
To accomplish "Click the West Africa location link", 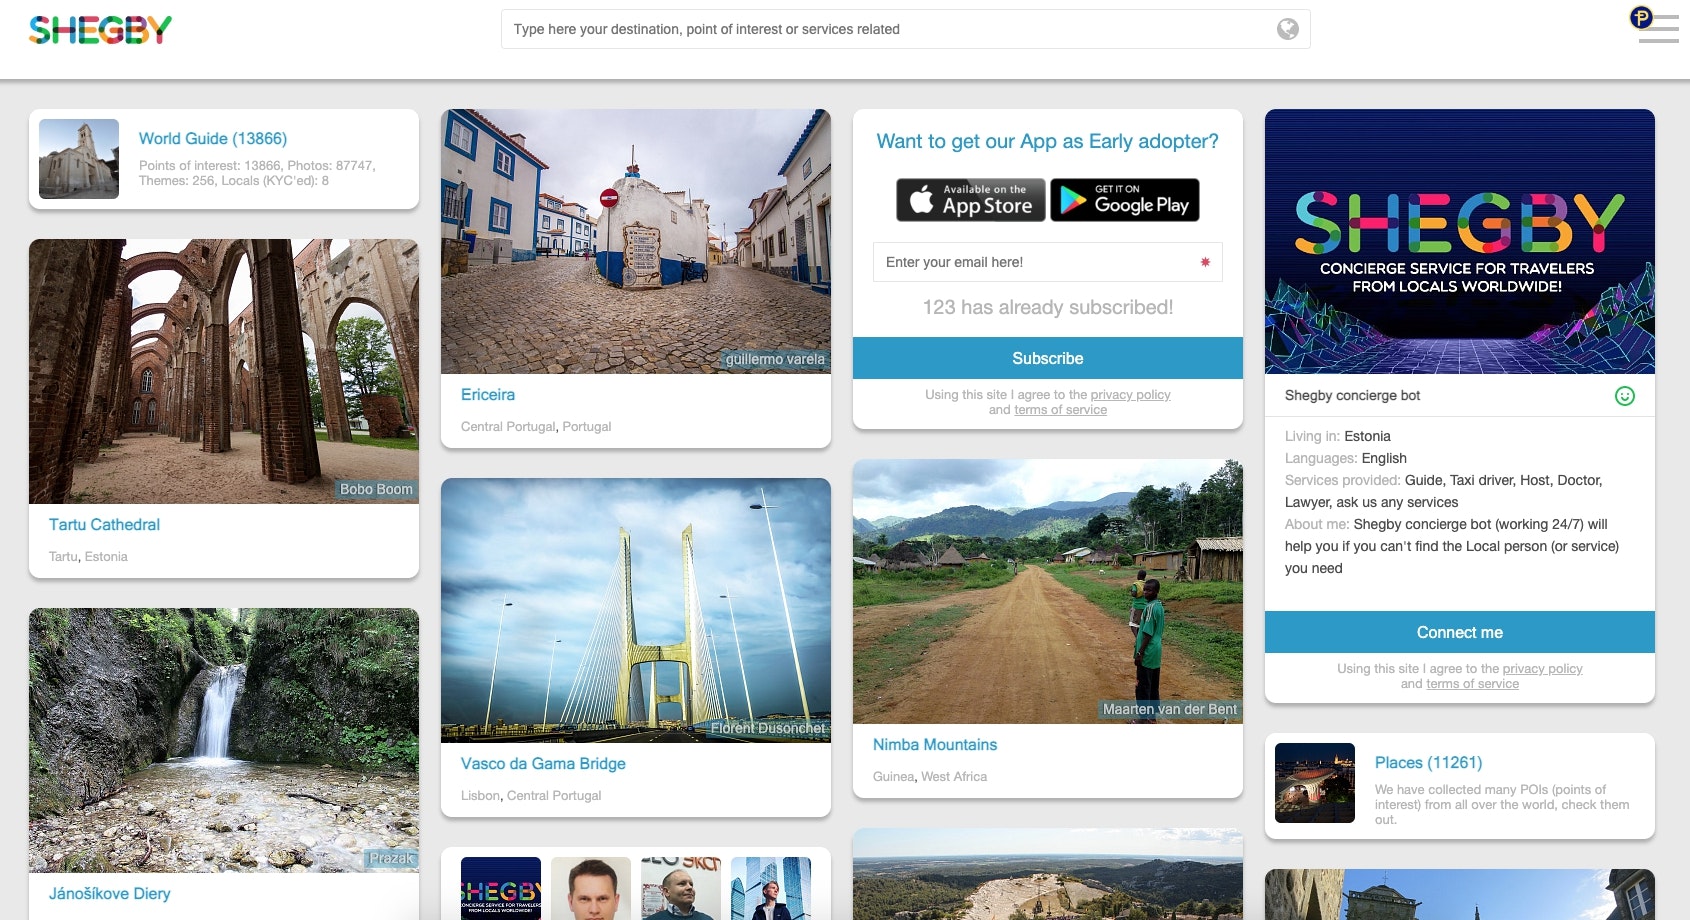I will click(x=954, y=777).
